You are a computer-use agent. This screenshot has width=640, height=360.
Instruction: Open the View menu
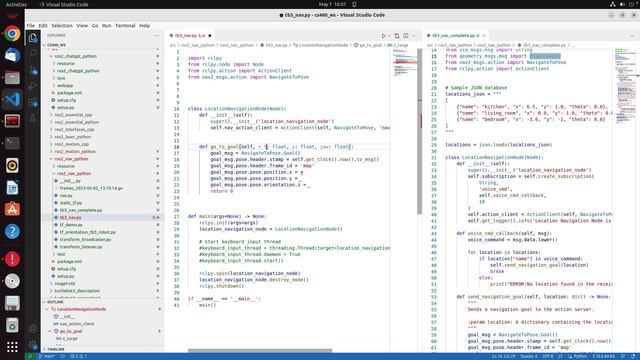(x=82, y=25)
